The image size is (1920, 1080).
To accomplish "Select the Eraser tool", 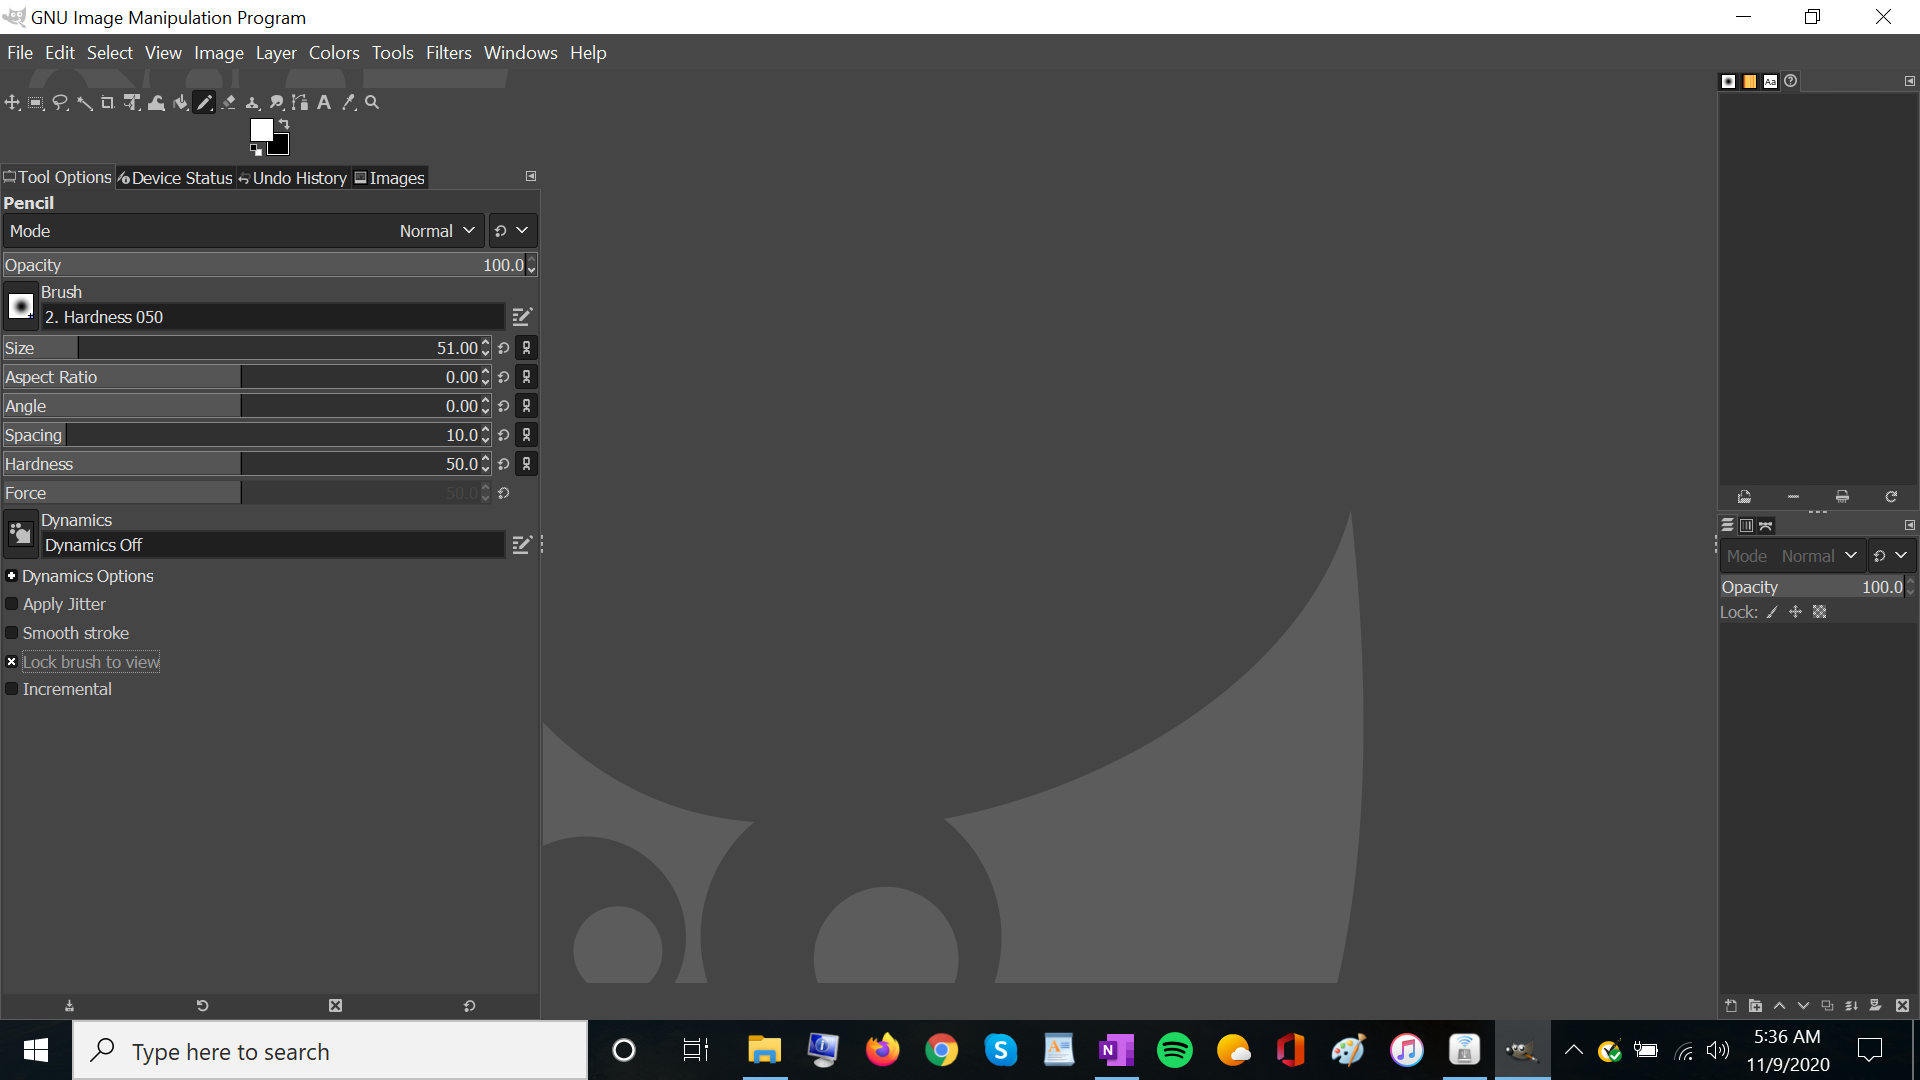I will (229, 103).
